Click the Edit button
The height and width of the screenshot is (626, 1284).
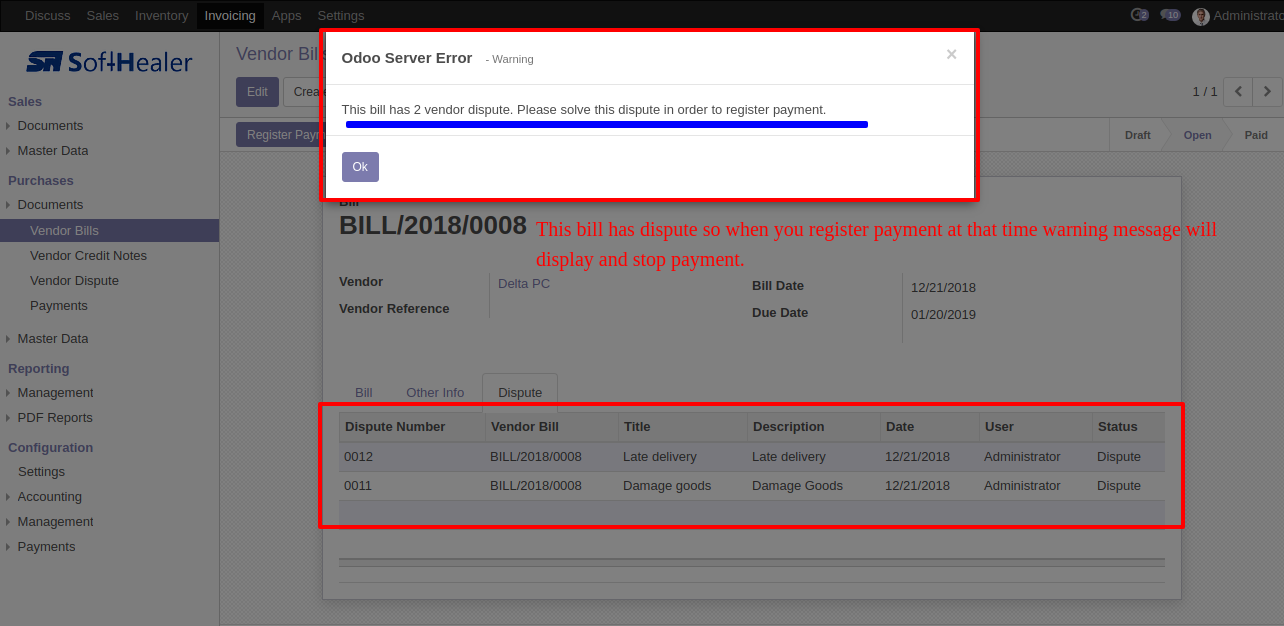257,92
